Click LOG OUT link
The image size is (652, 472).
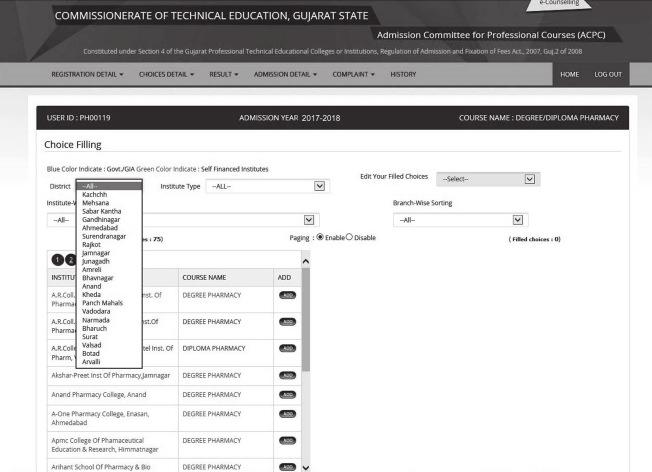608,74
